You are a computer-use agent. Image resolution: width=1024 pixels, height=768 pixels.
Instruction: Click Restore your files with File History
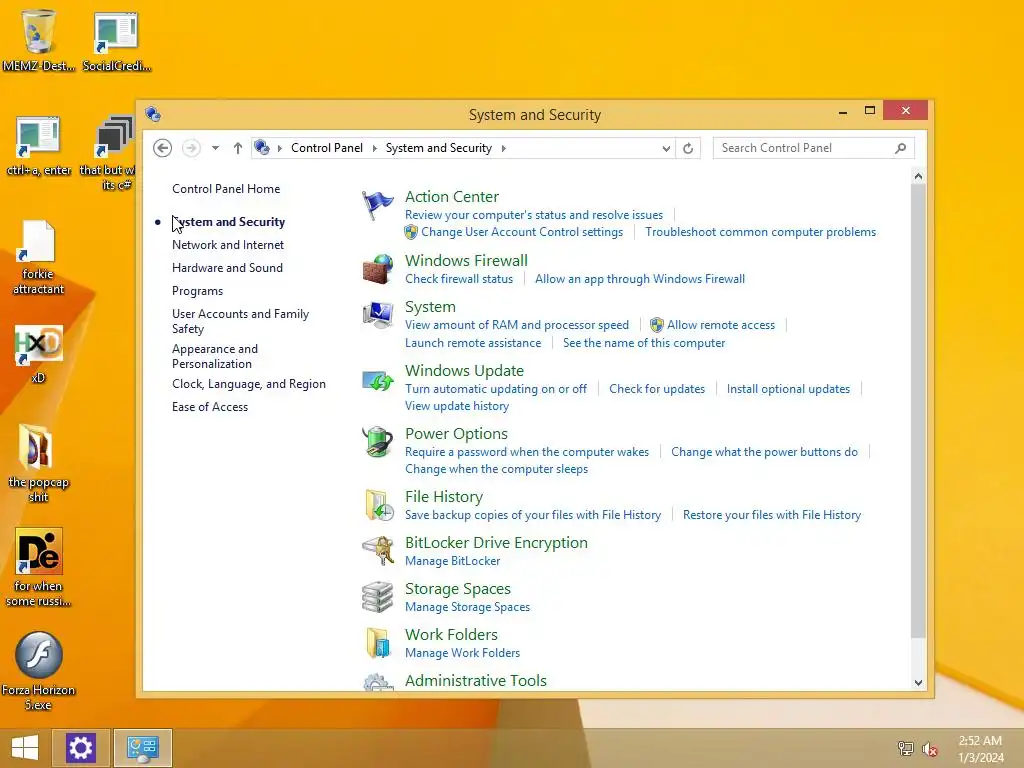click(x=771, y=515)
